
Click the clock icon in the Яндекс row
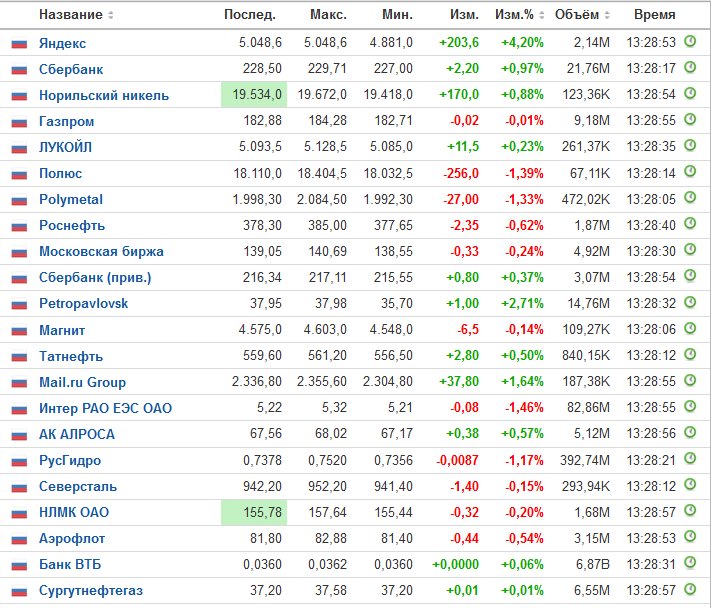690,42
